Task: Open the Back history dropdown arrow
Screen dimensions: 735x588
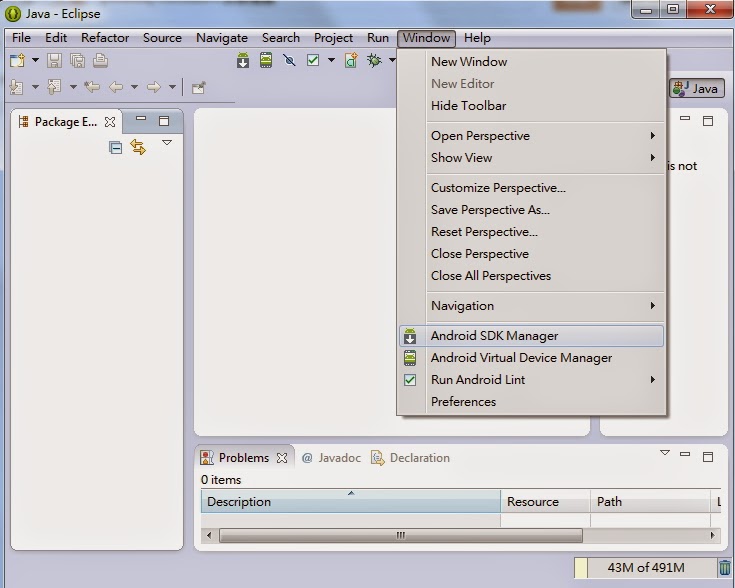Action: (x=135, y=87)
